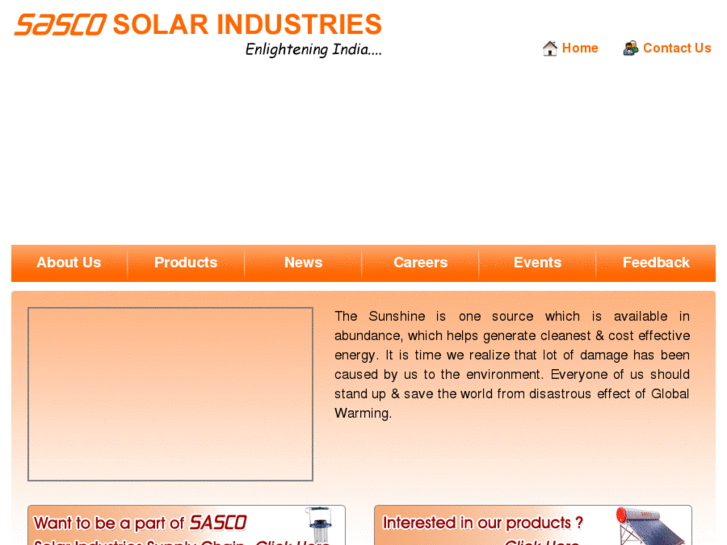Viewport: 727px width, 545px height.
Task: Open the Careers page
Action: tap(421, 263)
